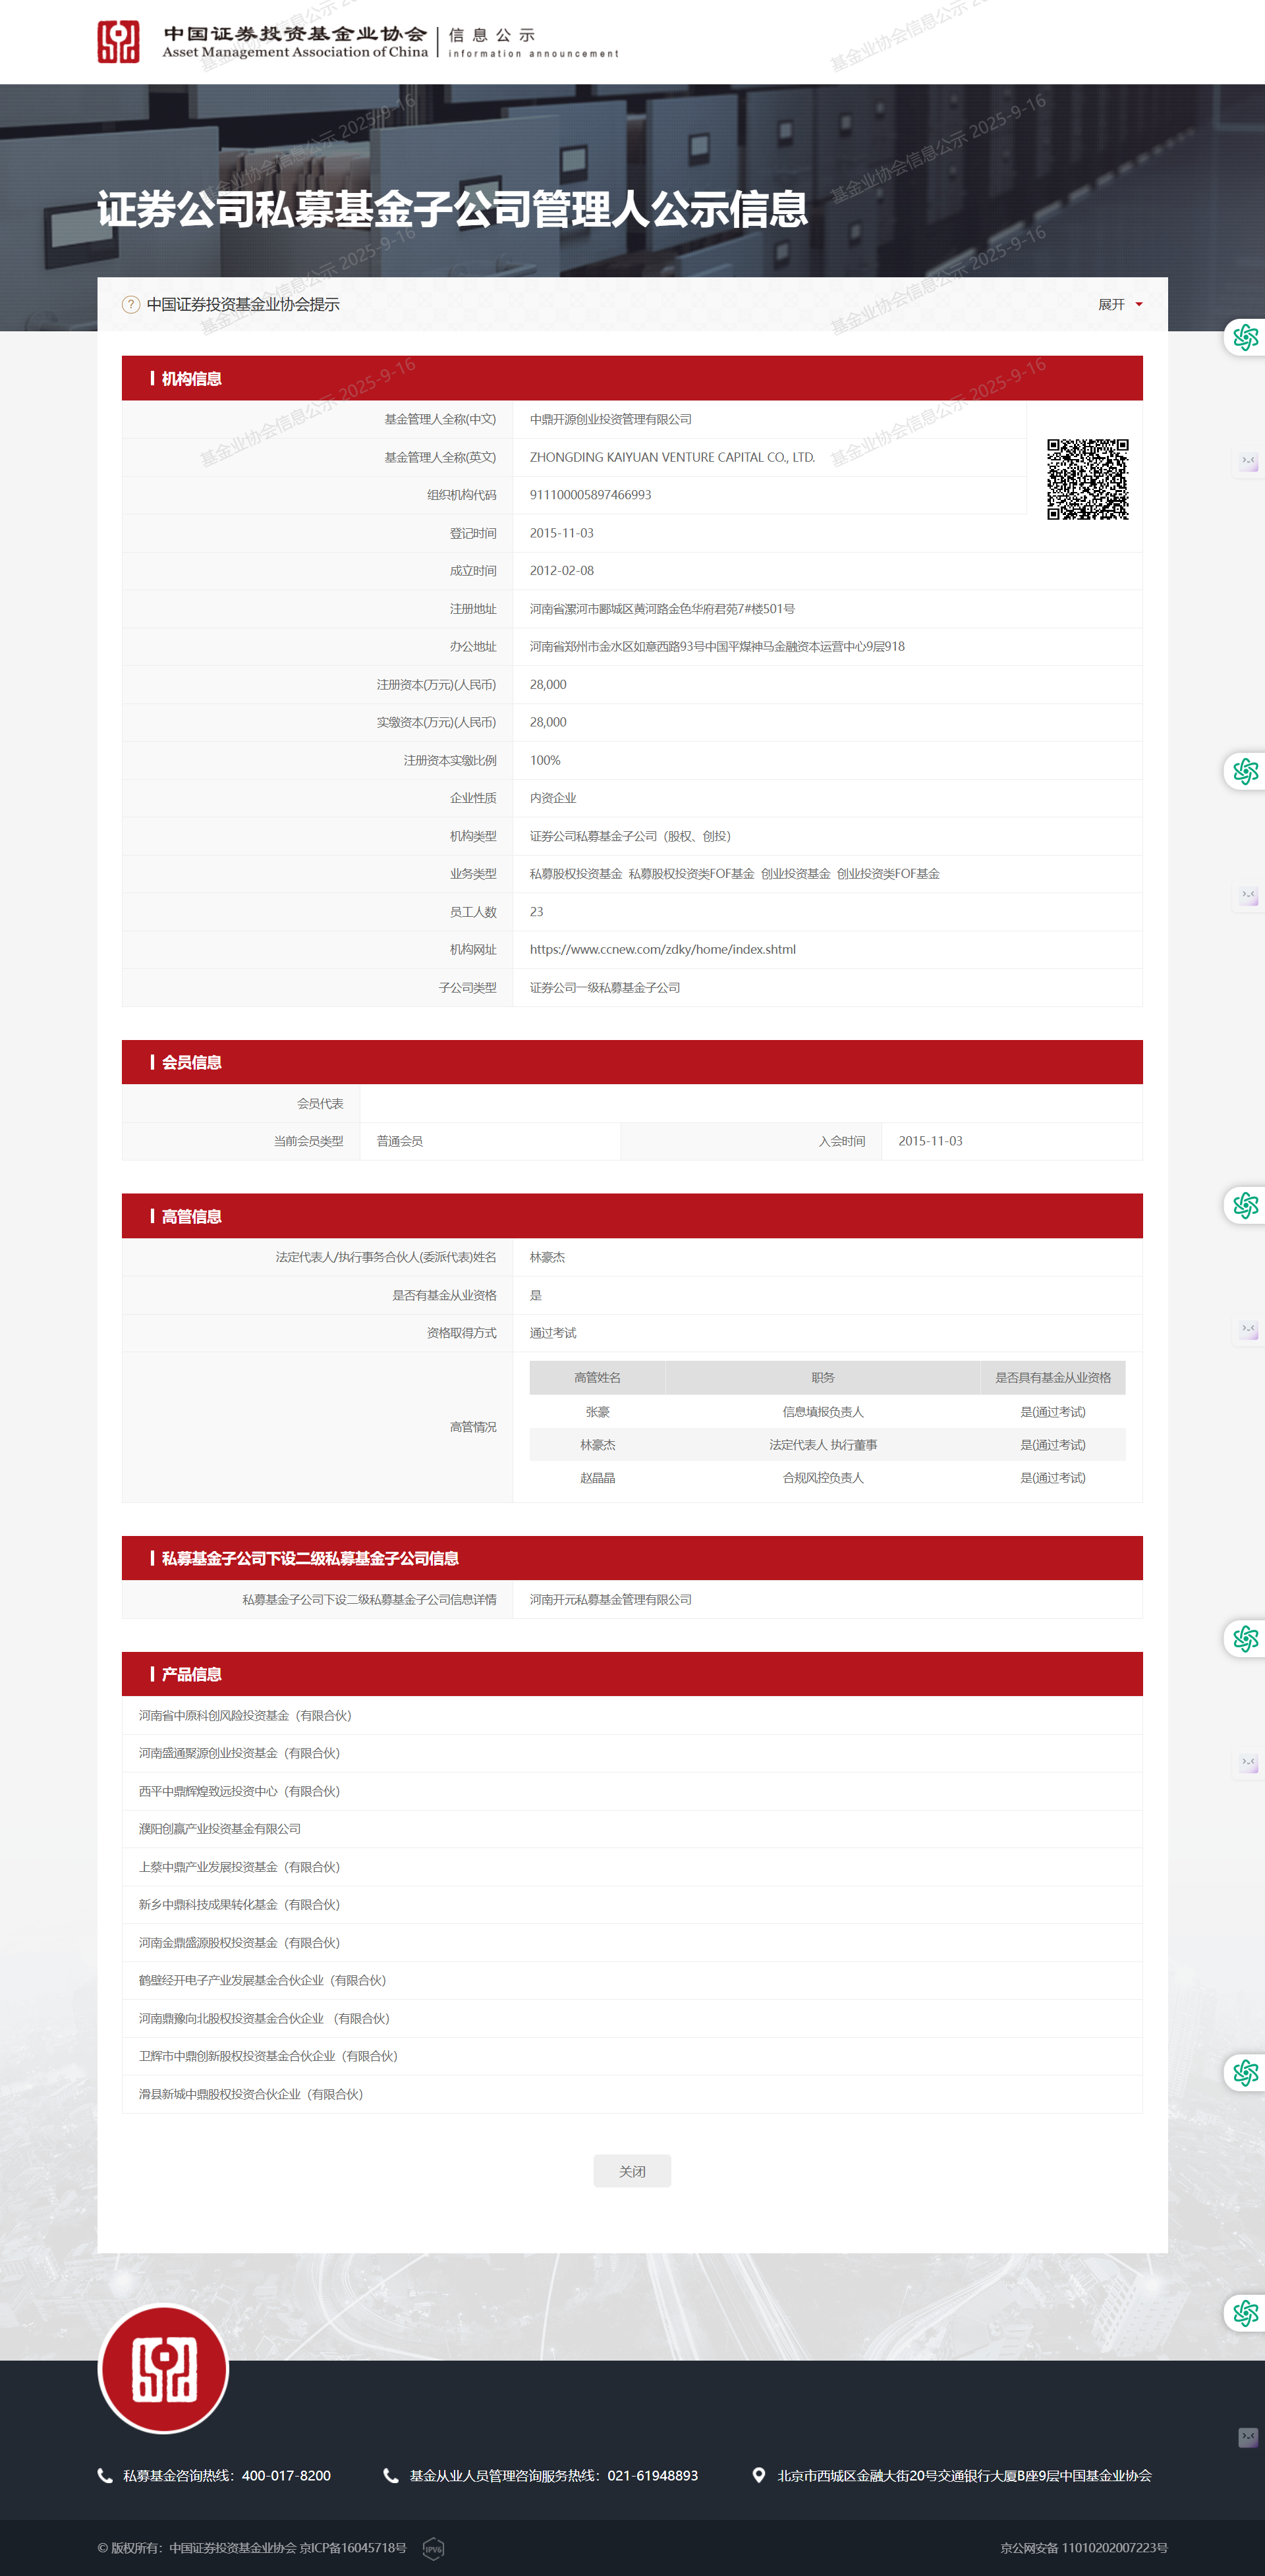Click the location pin icon in footer

tap(759, 2475)
